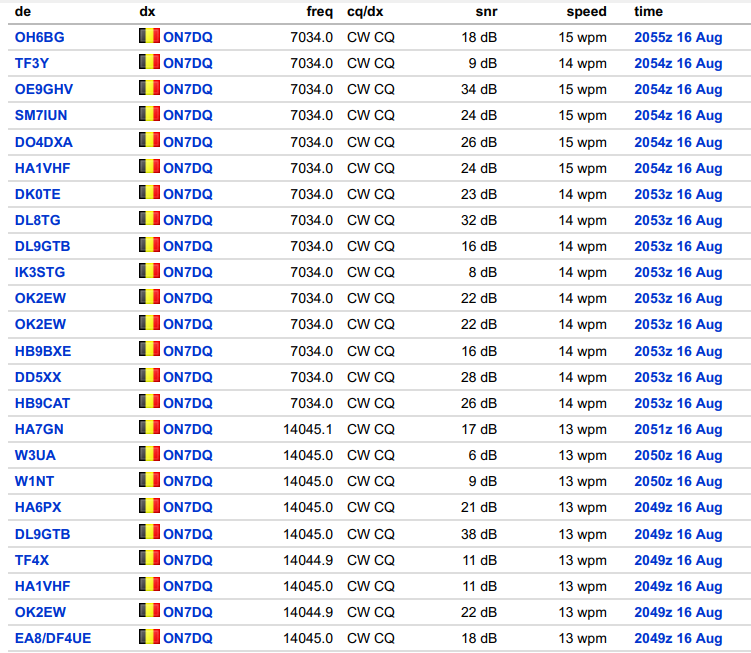
Task: Open spotter callsign DO4DXA
Action: click(x=44, y=142)
